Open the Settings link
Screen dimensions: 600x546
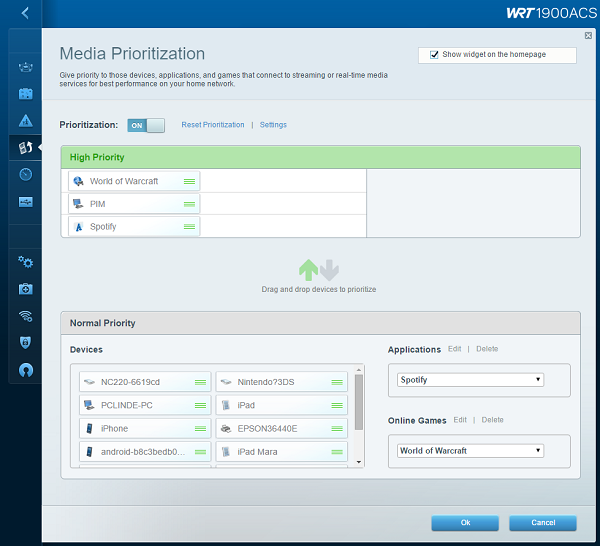(x=273, y=125)
